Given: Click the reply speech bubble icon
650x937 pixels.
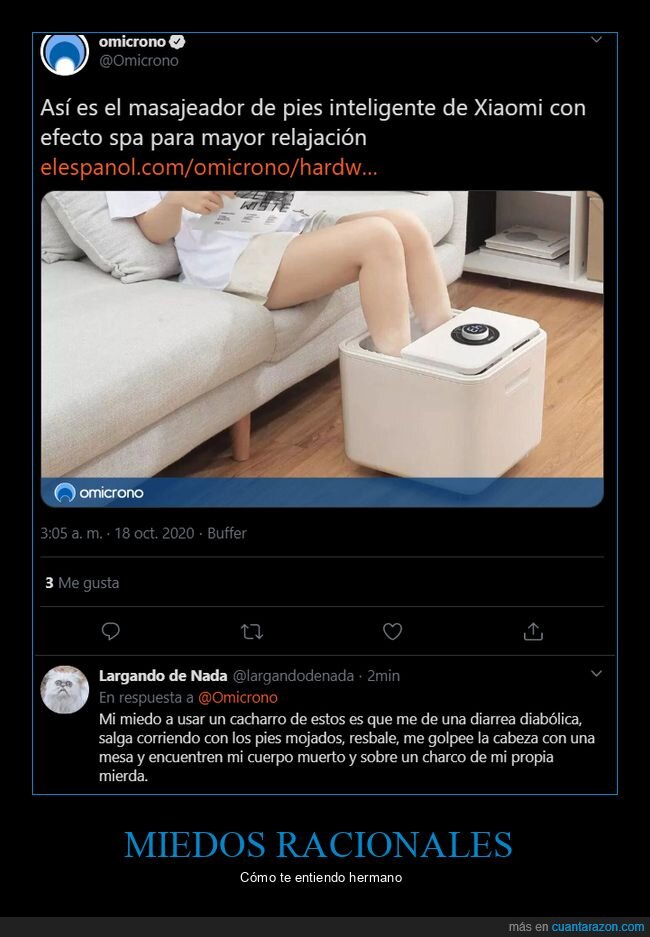Looking at the screenshot, I should tap(111, 631).
